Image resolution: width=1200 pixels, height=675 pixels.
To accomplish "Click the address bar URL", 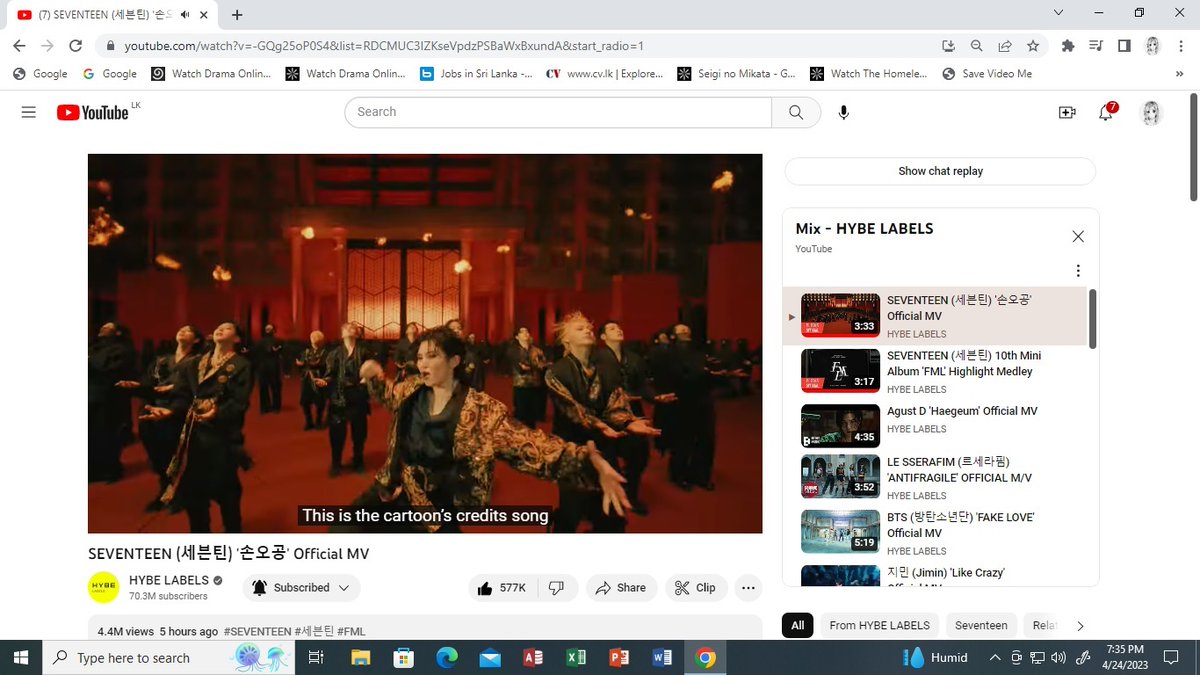I will (x=384, y=46).
